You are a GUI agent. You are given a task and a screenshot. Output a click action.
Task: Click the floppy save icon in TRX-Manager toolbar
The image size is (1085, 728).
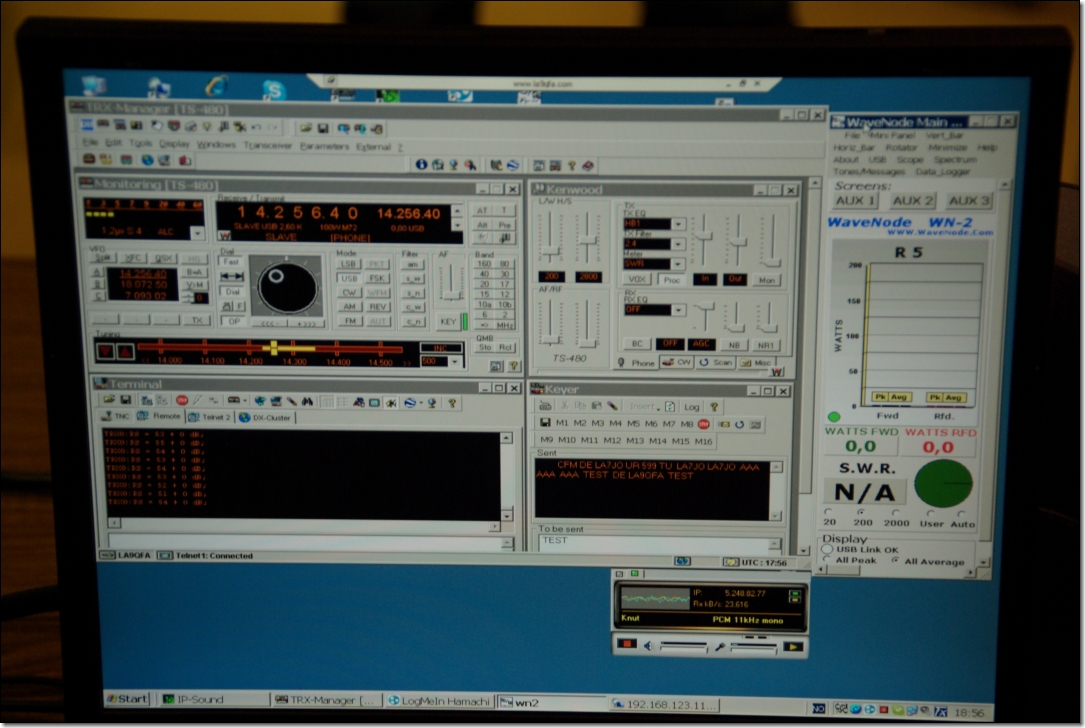323,128
